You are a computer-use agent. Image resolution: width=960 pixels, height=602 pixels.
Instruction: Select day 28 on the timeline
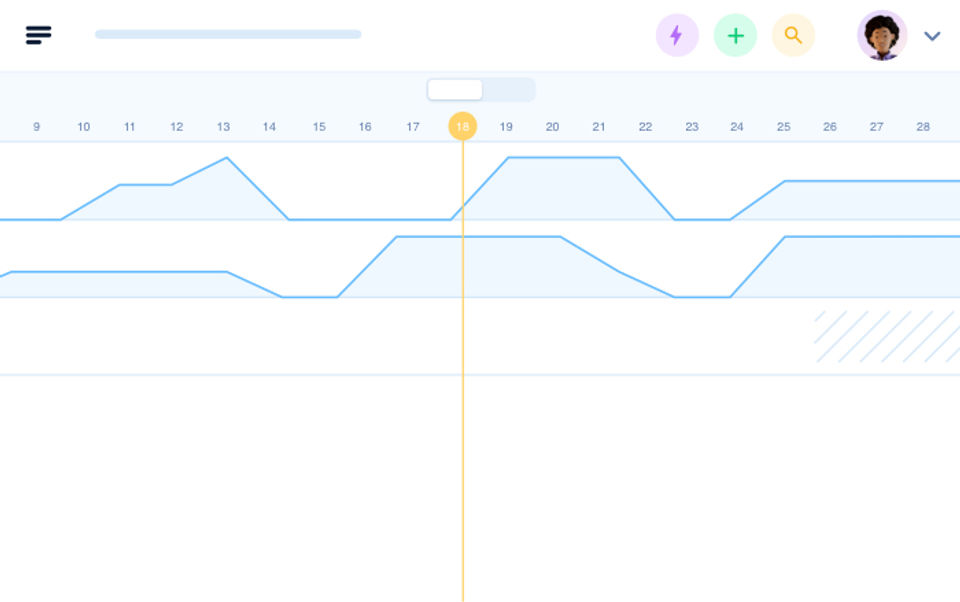pyautogui.click(x=923, y=127)
